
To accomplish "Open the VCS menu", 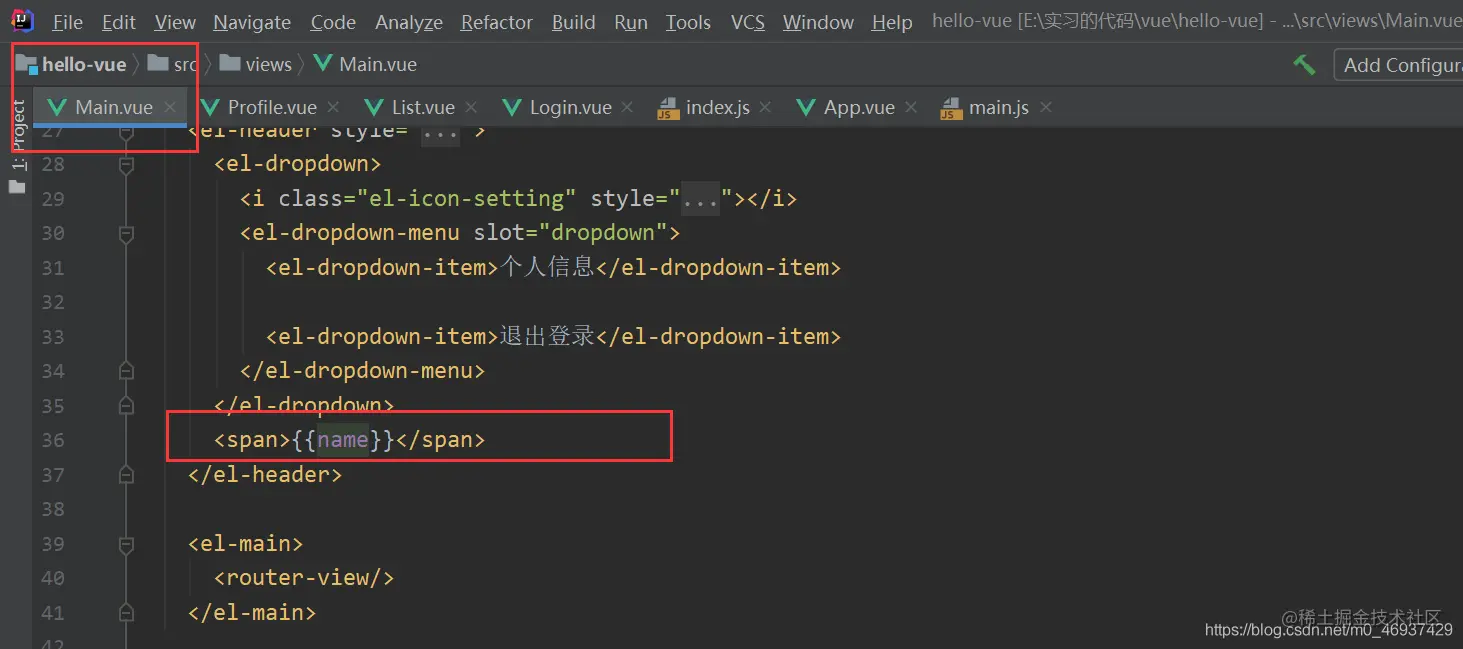I will pos(747,22).
